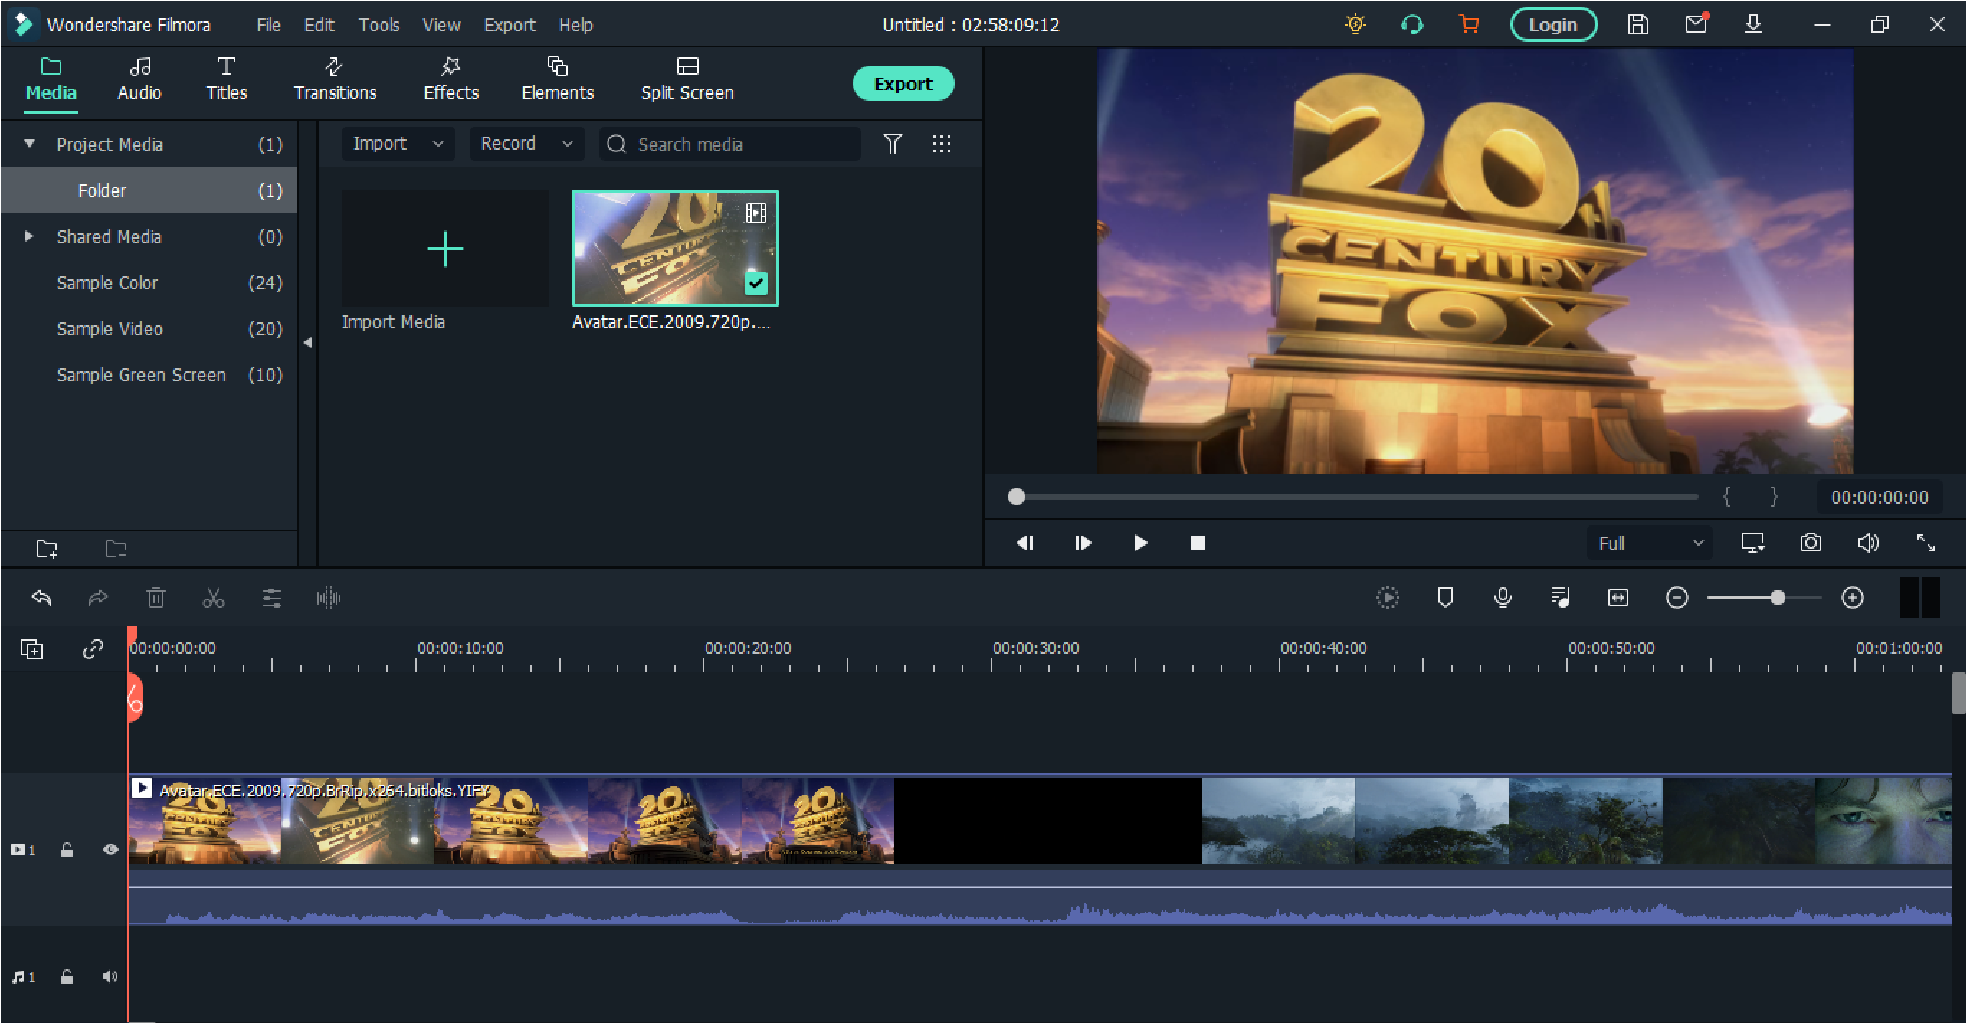
Task: Click the add track manager icon
Action: pyautogui.click(x=32, y=649)
